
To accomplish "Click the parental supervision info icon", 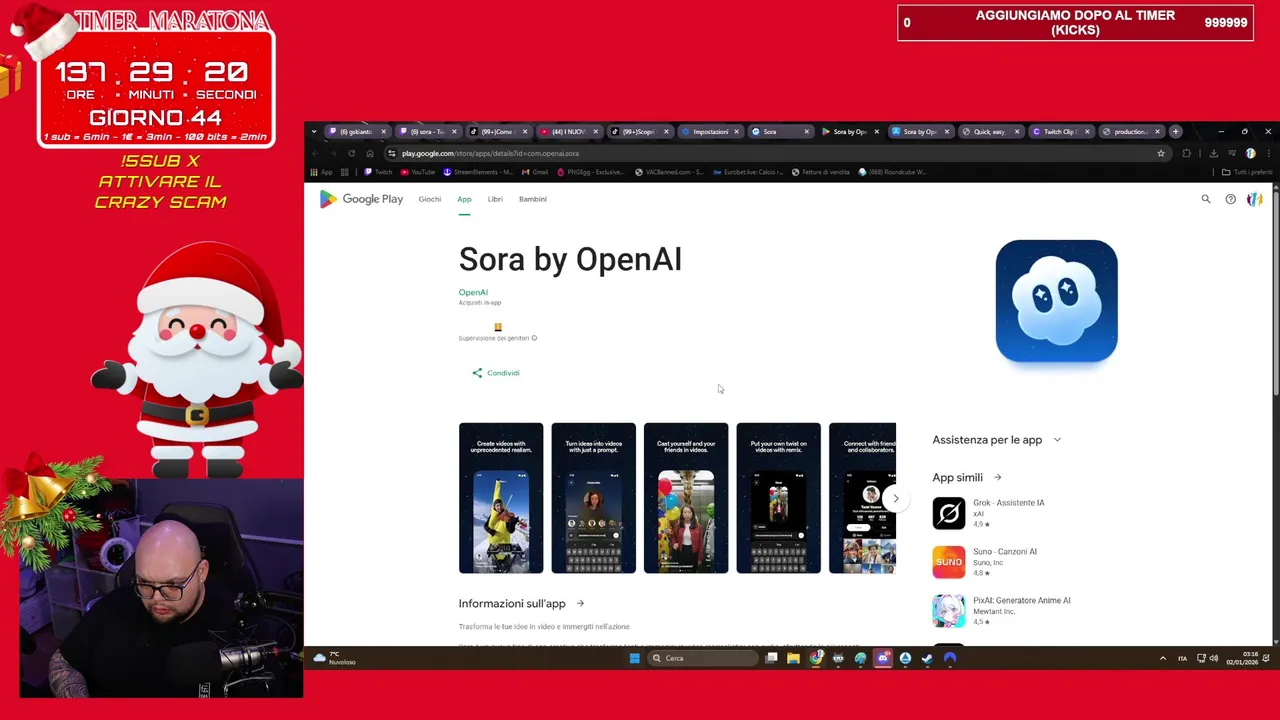I will (534, 338).
